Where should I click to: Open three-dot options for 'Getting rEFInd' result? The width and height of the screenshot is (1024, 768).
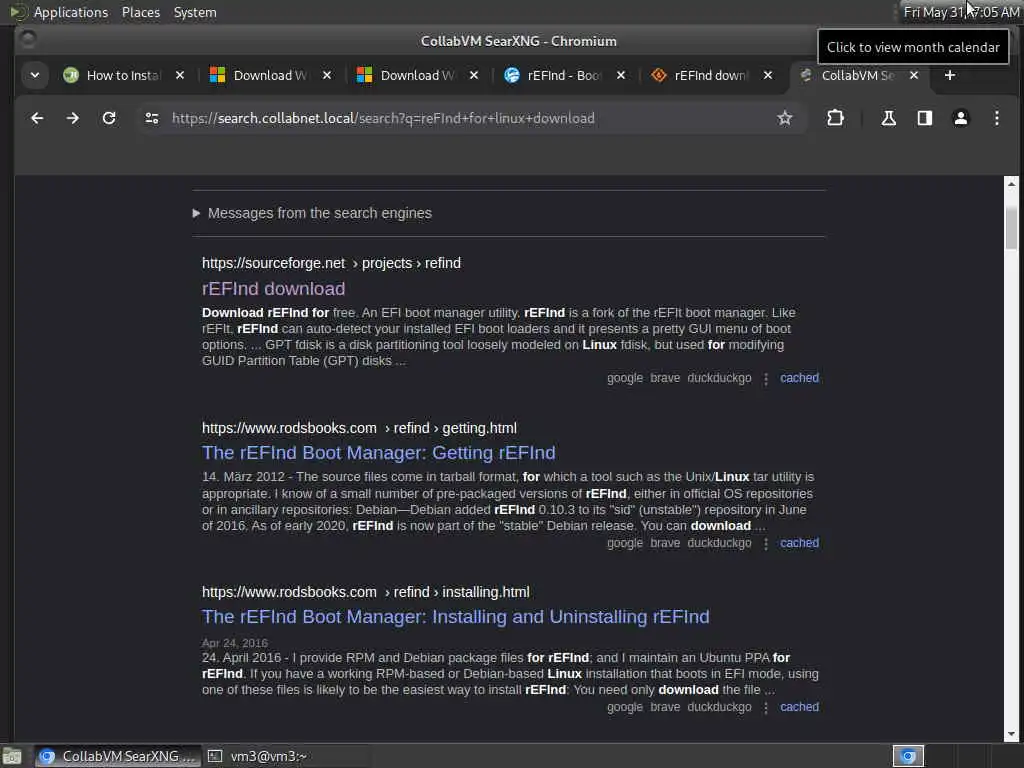[766, 543]
